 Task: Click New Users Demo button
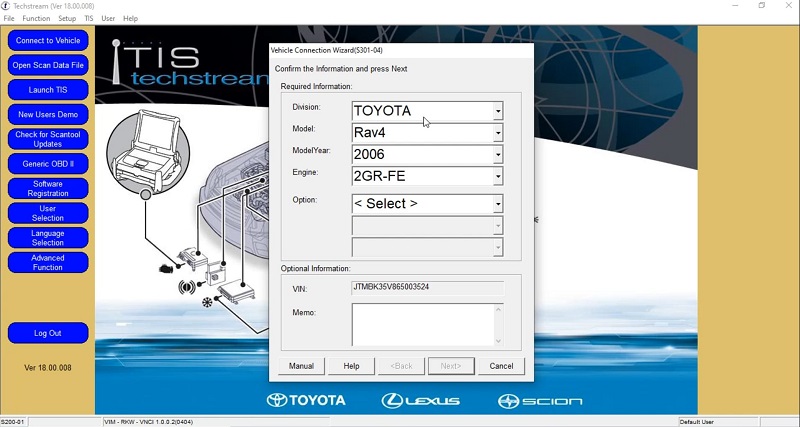48,114
